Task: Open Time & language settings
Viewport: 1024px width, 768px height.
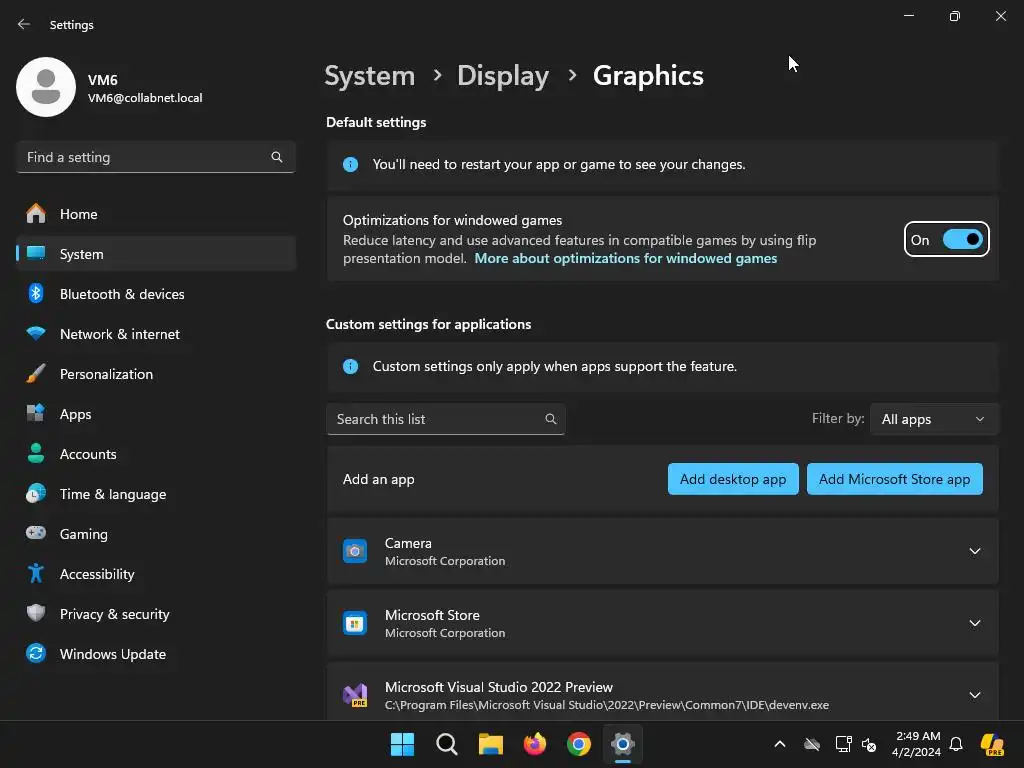Action: click(x=155, y=494)
